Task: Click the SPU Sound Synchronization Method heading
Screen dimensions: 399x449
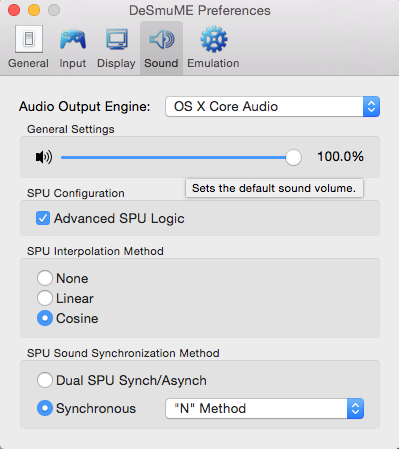Action: [123, 353]
